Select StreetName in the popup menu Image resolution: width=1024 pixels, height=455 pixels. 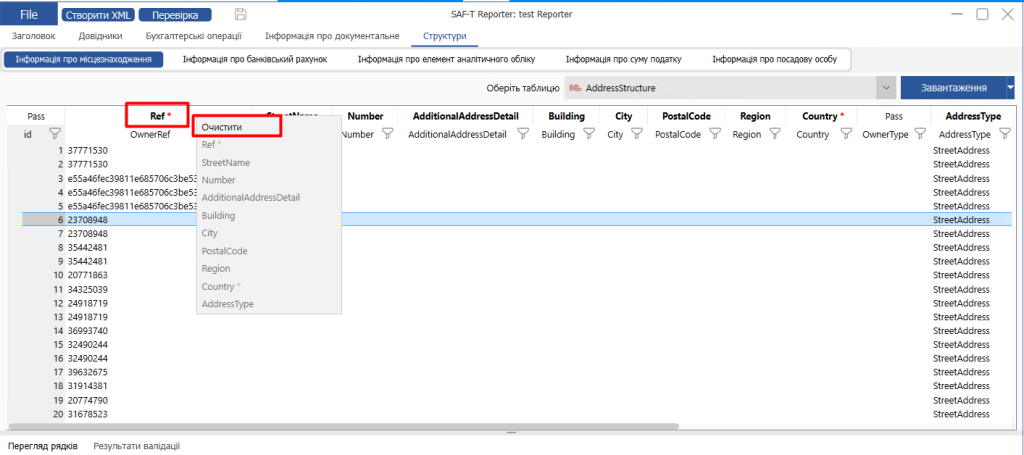click(x=225, y=163)
